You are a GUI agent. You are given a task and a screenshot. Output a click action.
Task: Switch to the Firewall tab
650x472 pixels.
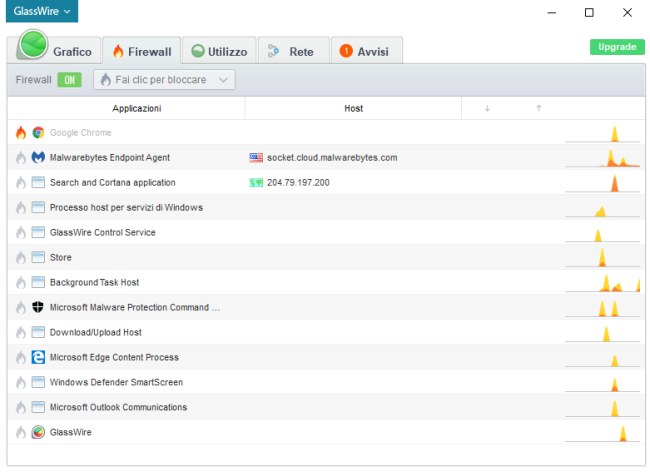pyautogui.click(x=141, y=51)
